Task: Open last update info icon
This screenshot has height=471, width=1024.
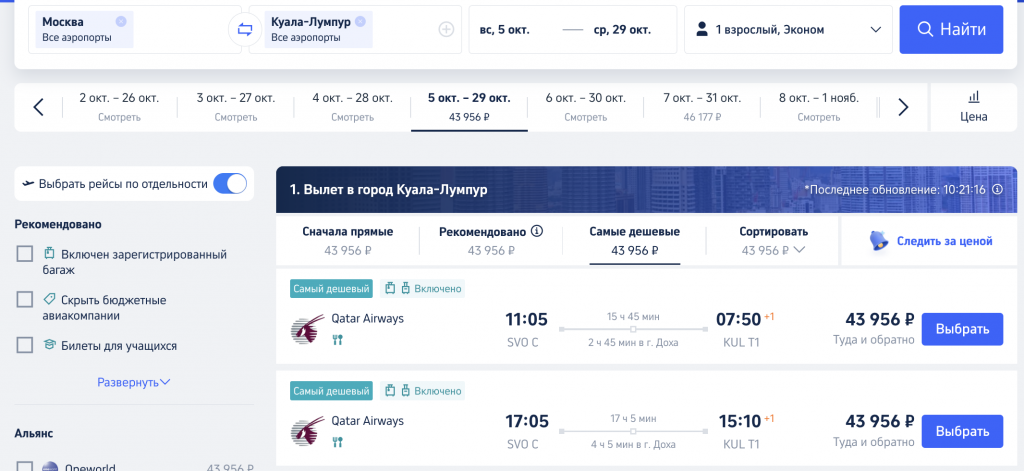Action: pyautogui.click(x=997, y=189)
